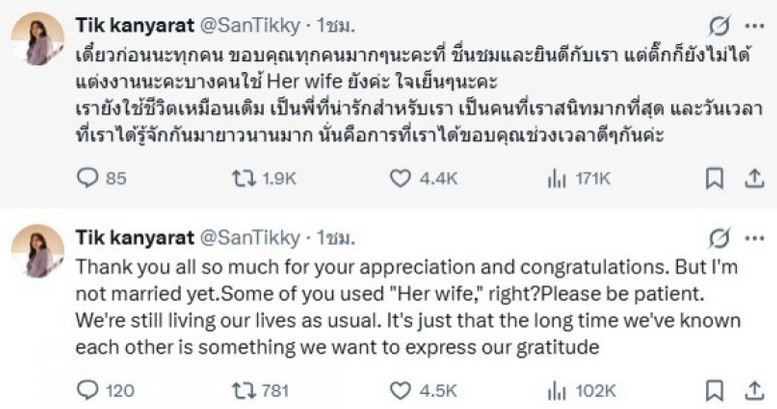Click profile avatar of the second tweet

click(x=38, y=251)
